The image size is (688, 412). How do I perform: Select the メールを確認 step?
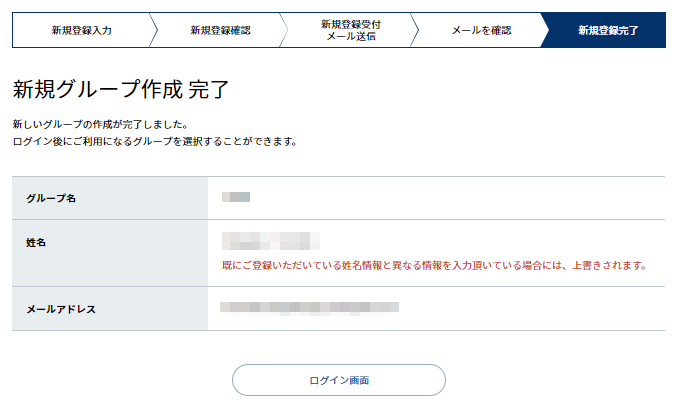(x=481, y=30)
